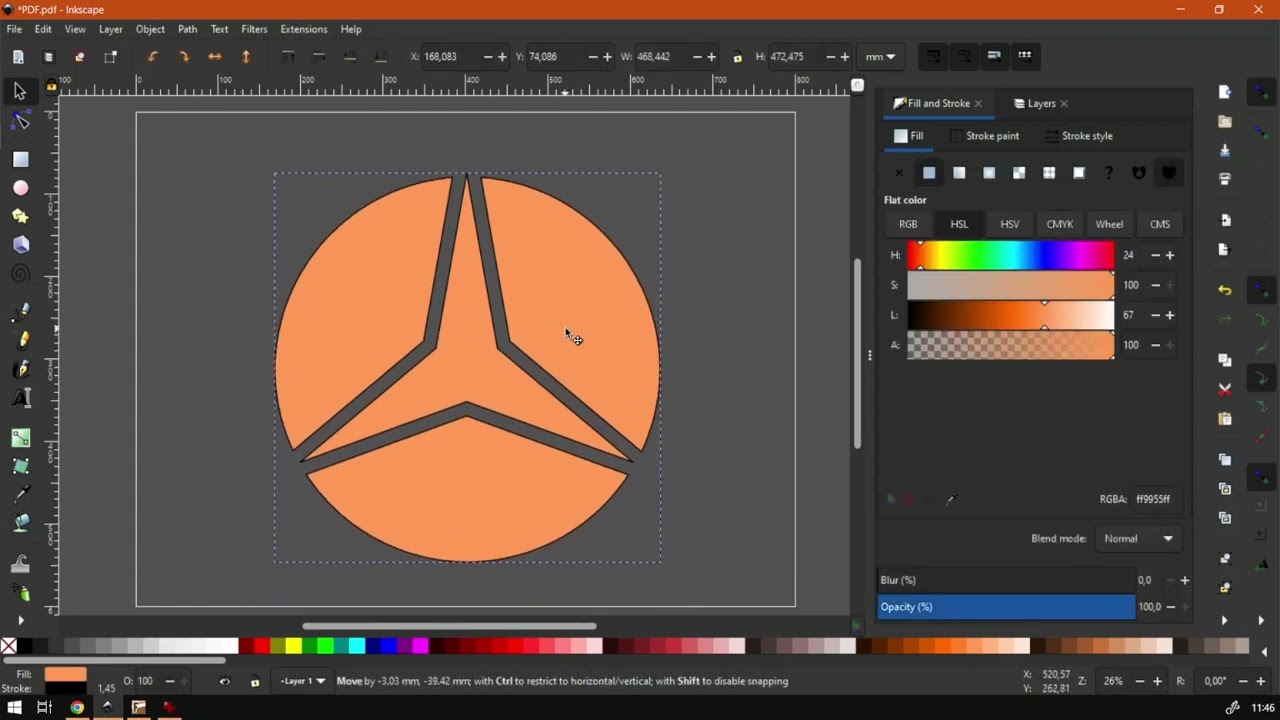The height and width of the screenshot is (720, 1280).
Task: Open the Layer 1 selector dropdown
Action: [x=303, y=682]
